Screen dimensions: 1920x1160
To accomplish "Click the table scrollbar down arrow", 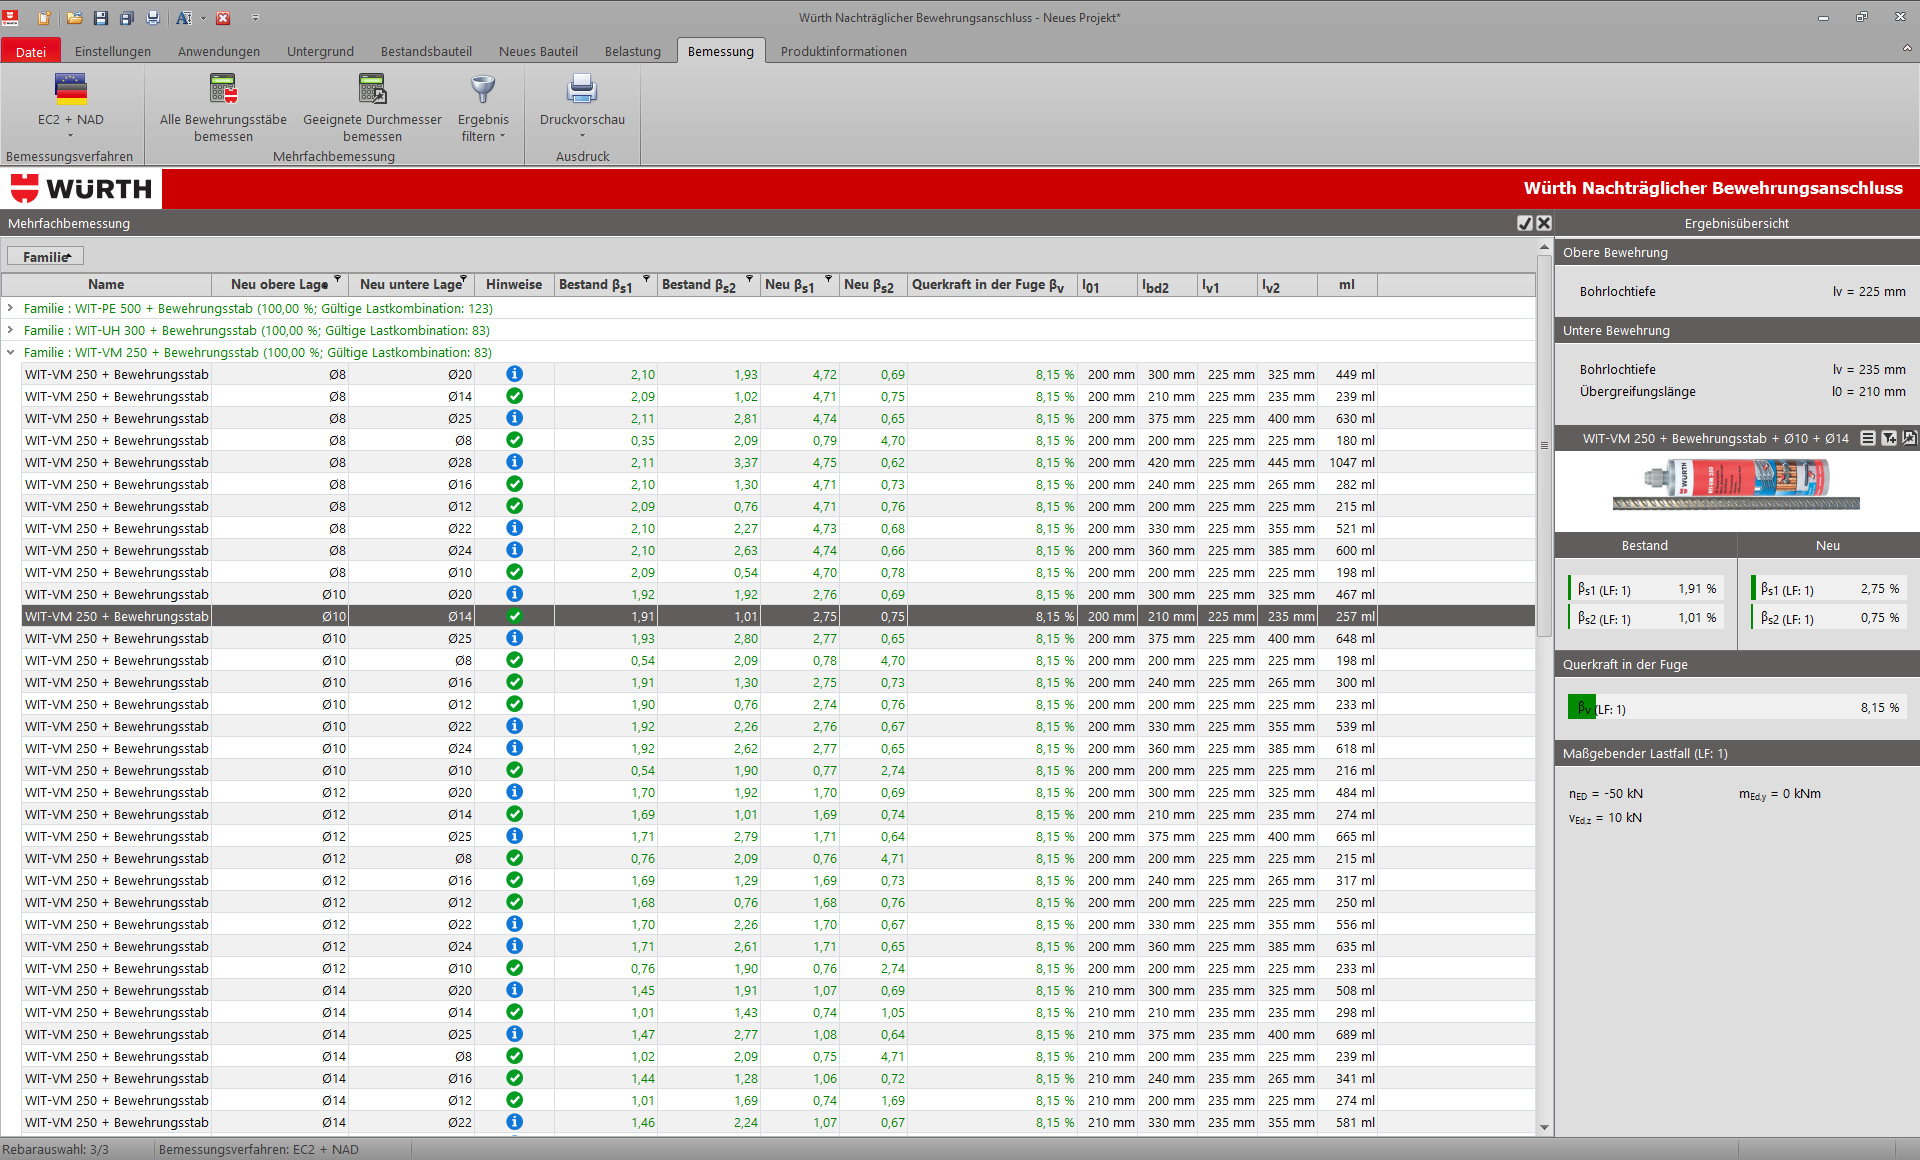I will click(1544, 1127).
